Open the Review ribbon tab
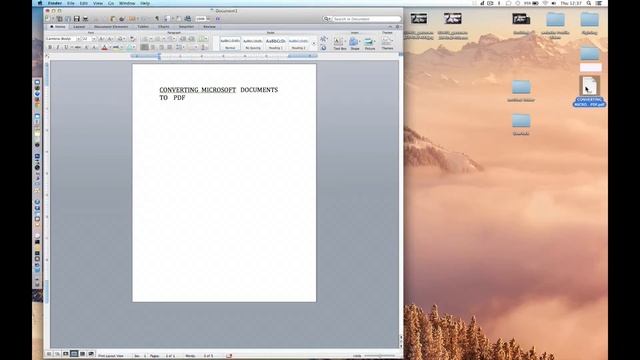 click(209, 27)
